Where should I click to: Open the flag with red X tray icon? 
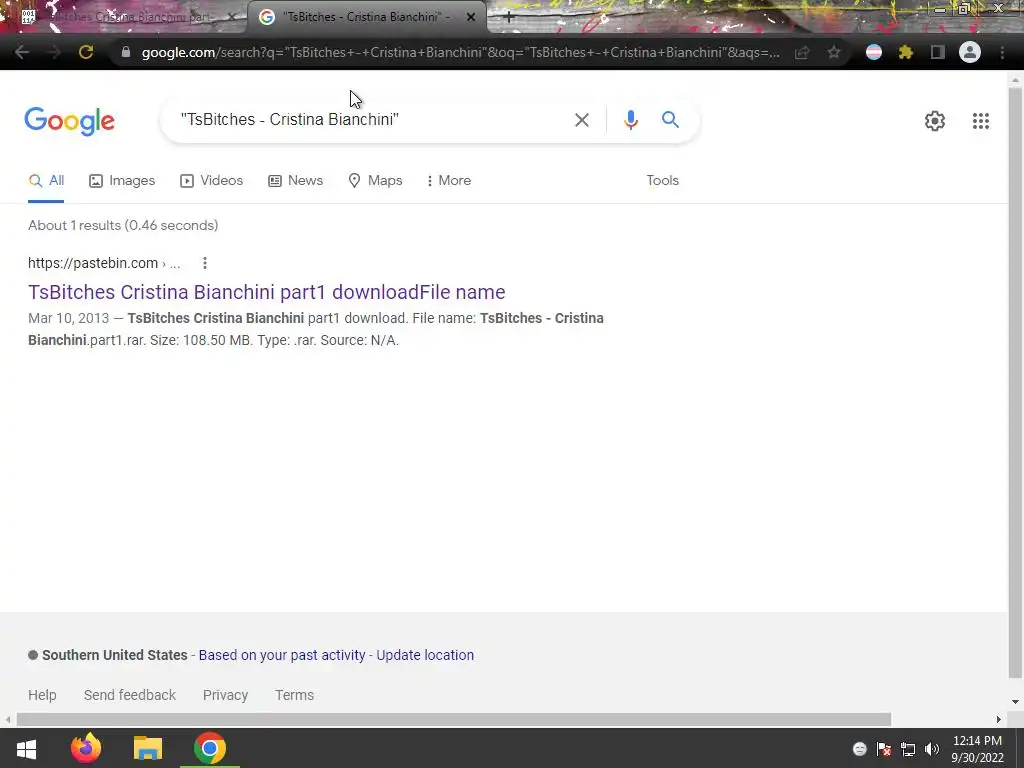point(884,749)
